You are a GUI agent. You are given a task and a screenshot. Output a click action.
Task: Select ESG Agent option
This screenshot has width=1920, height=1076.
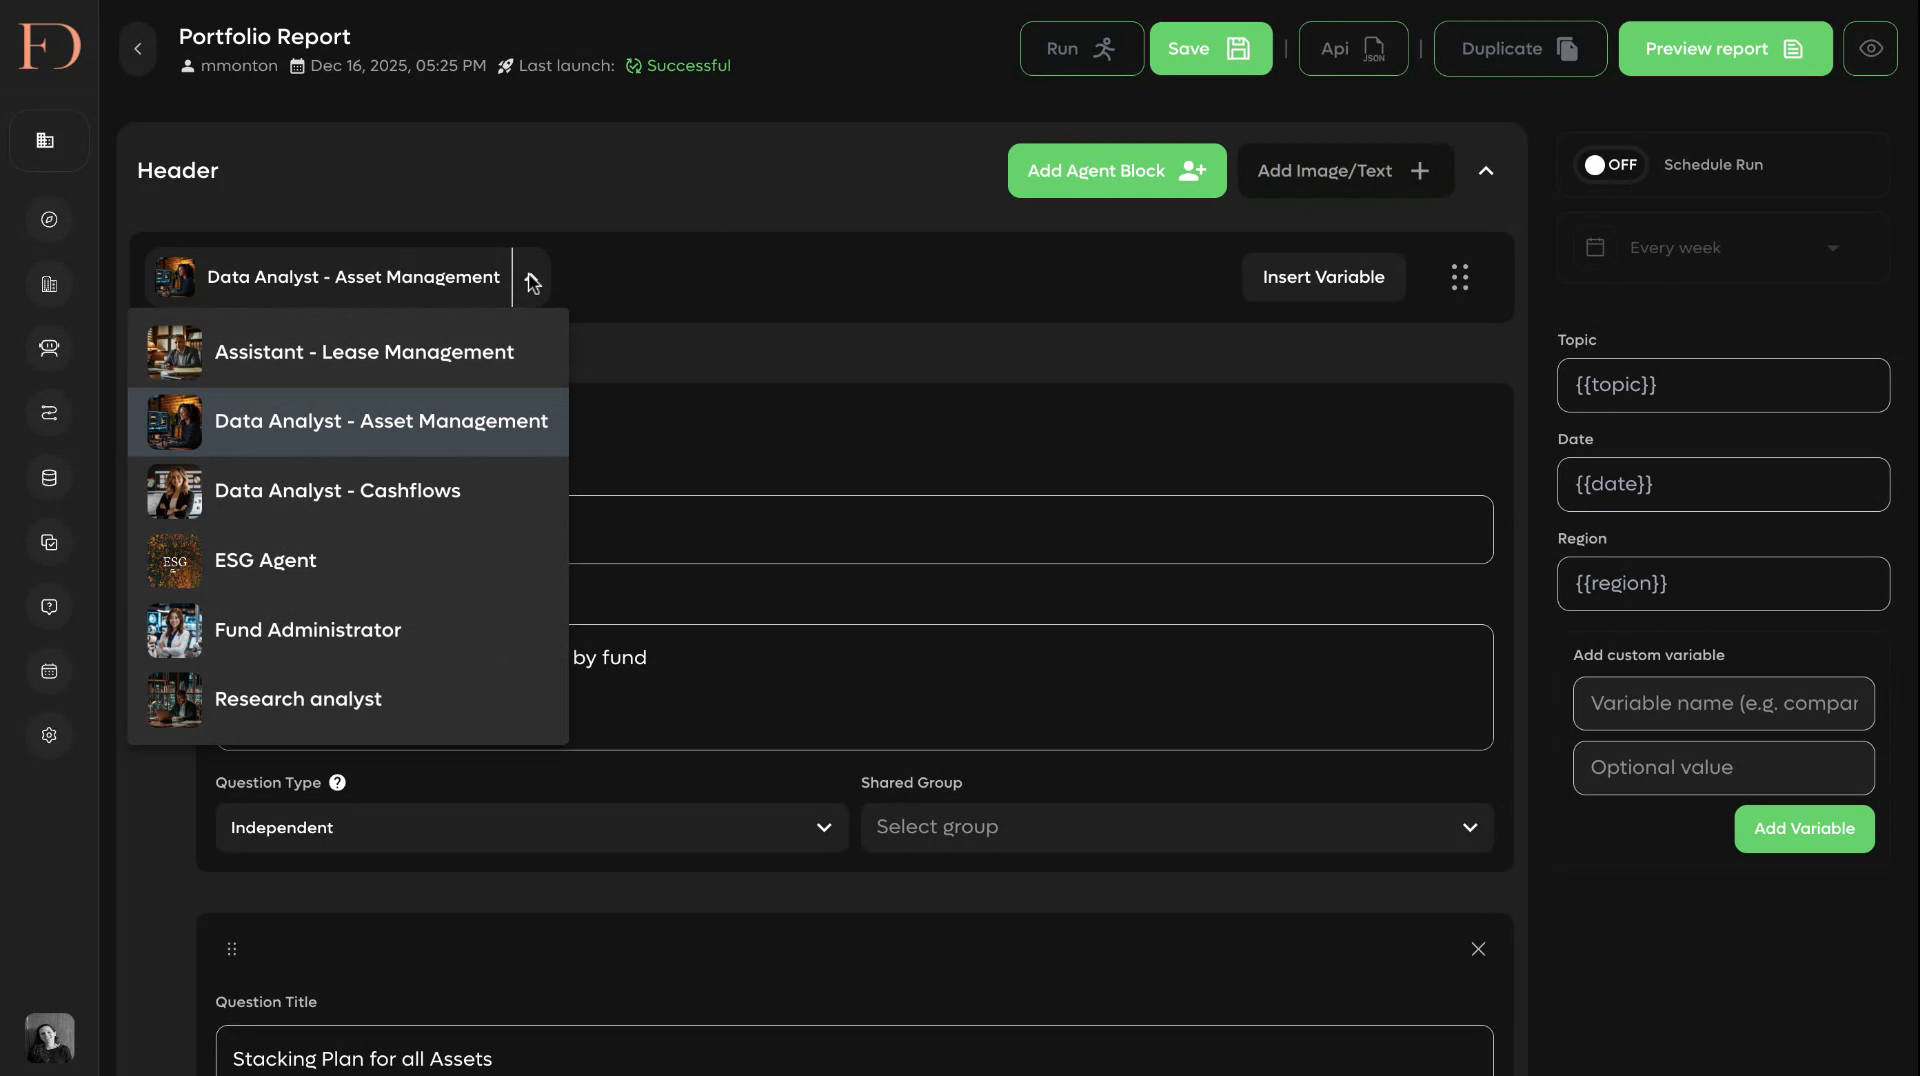pos(348,561)
